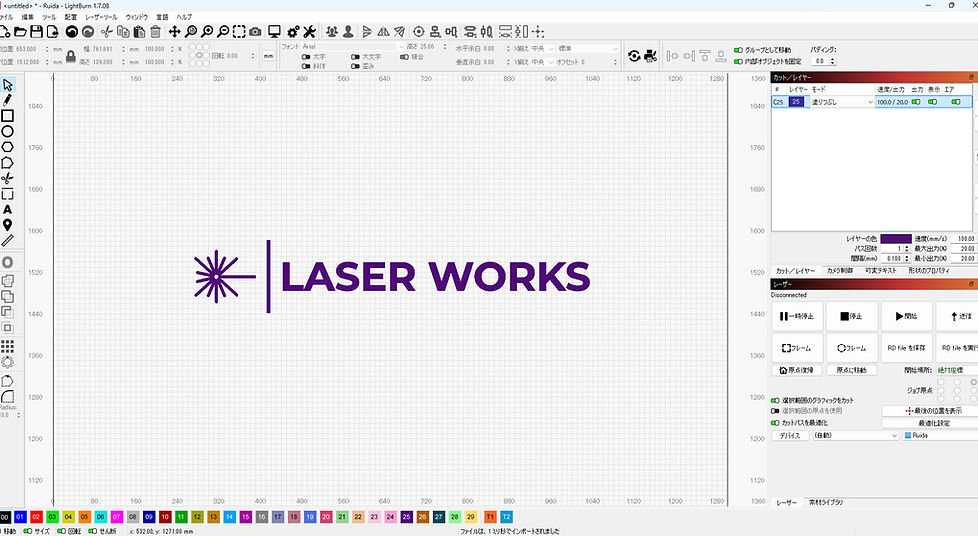Open the 配置 menu
The width and height of the screenshot is (978, 536).
click(x=71, y=17)
